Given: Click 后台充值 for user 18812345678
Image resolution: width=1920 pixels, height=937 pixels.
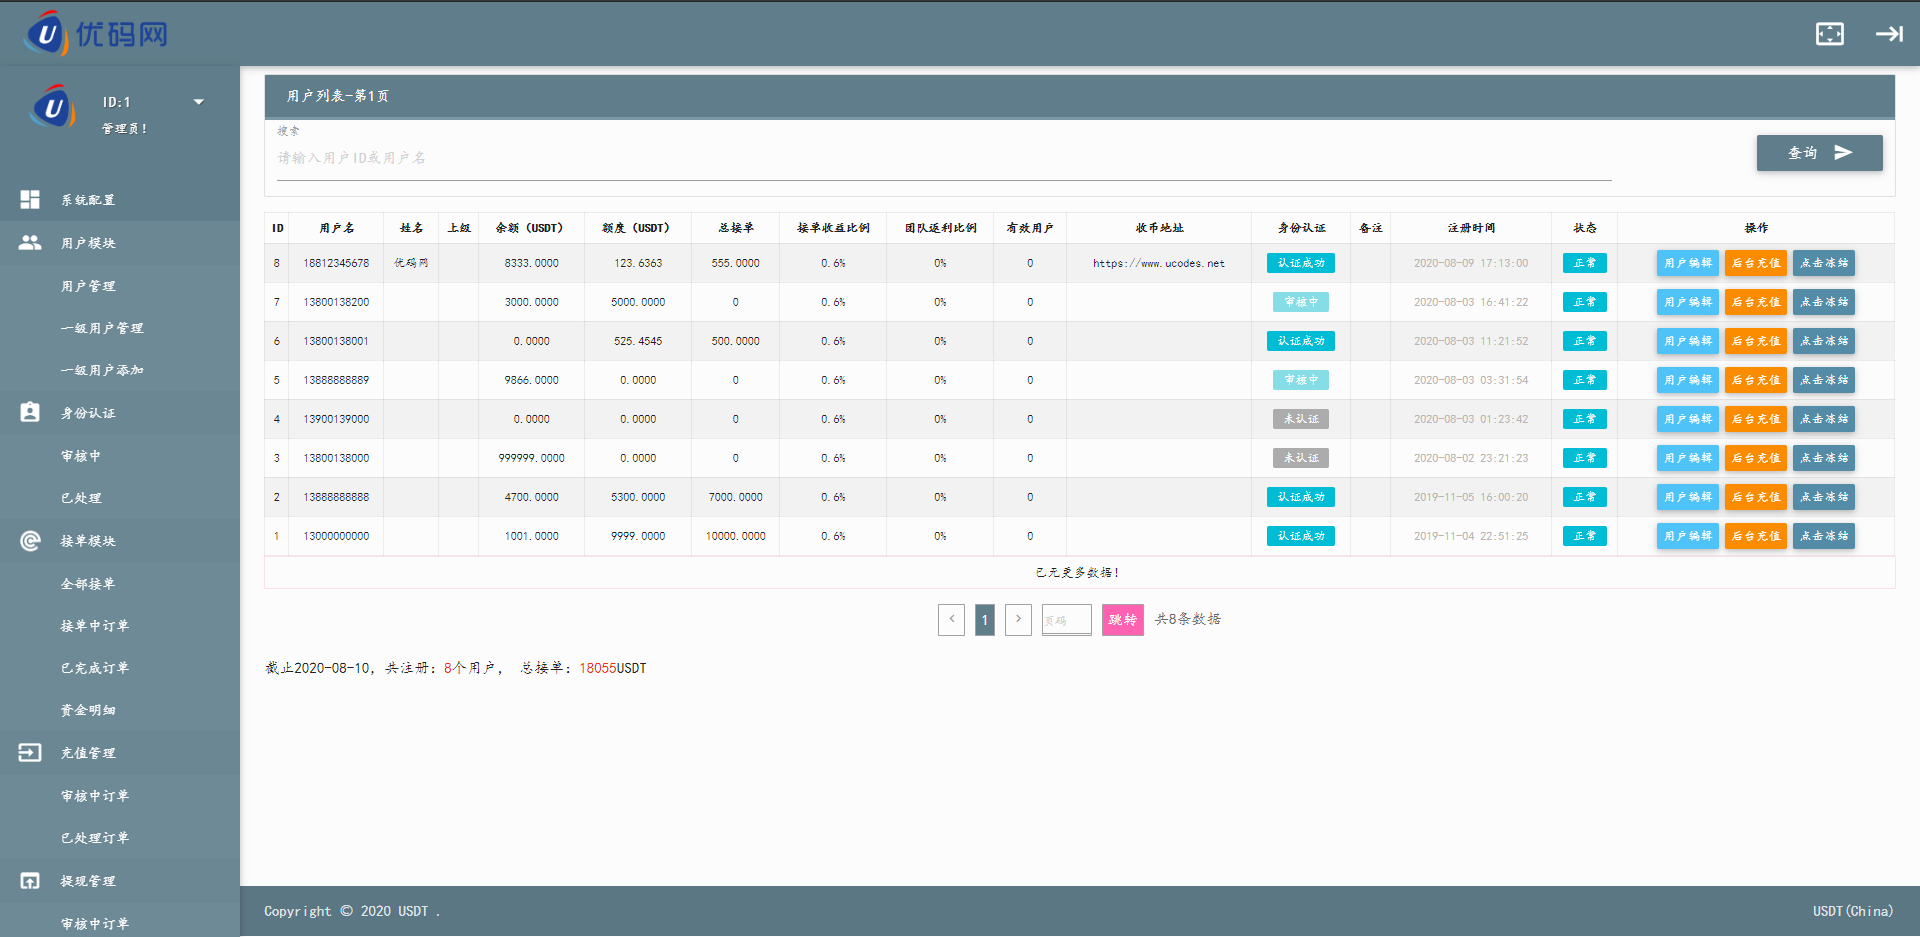Looking at the screenshot, I should pos(1755,263).
